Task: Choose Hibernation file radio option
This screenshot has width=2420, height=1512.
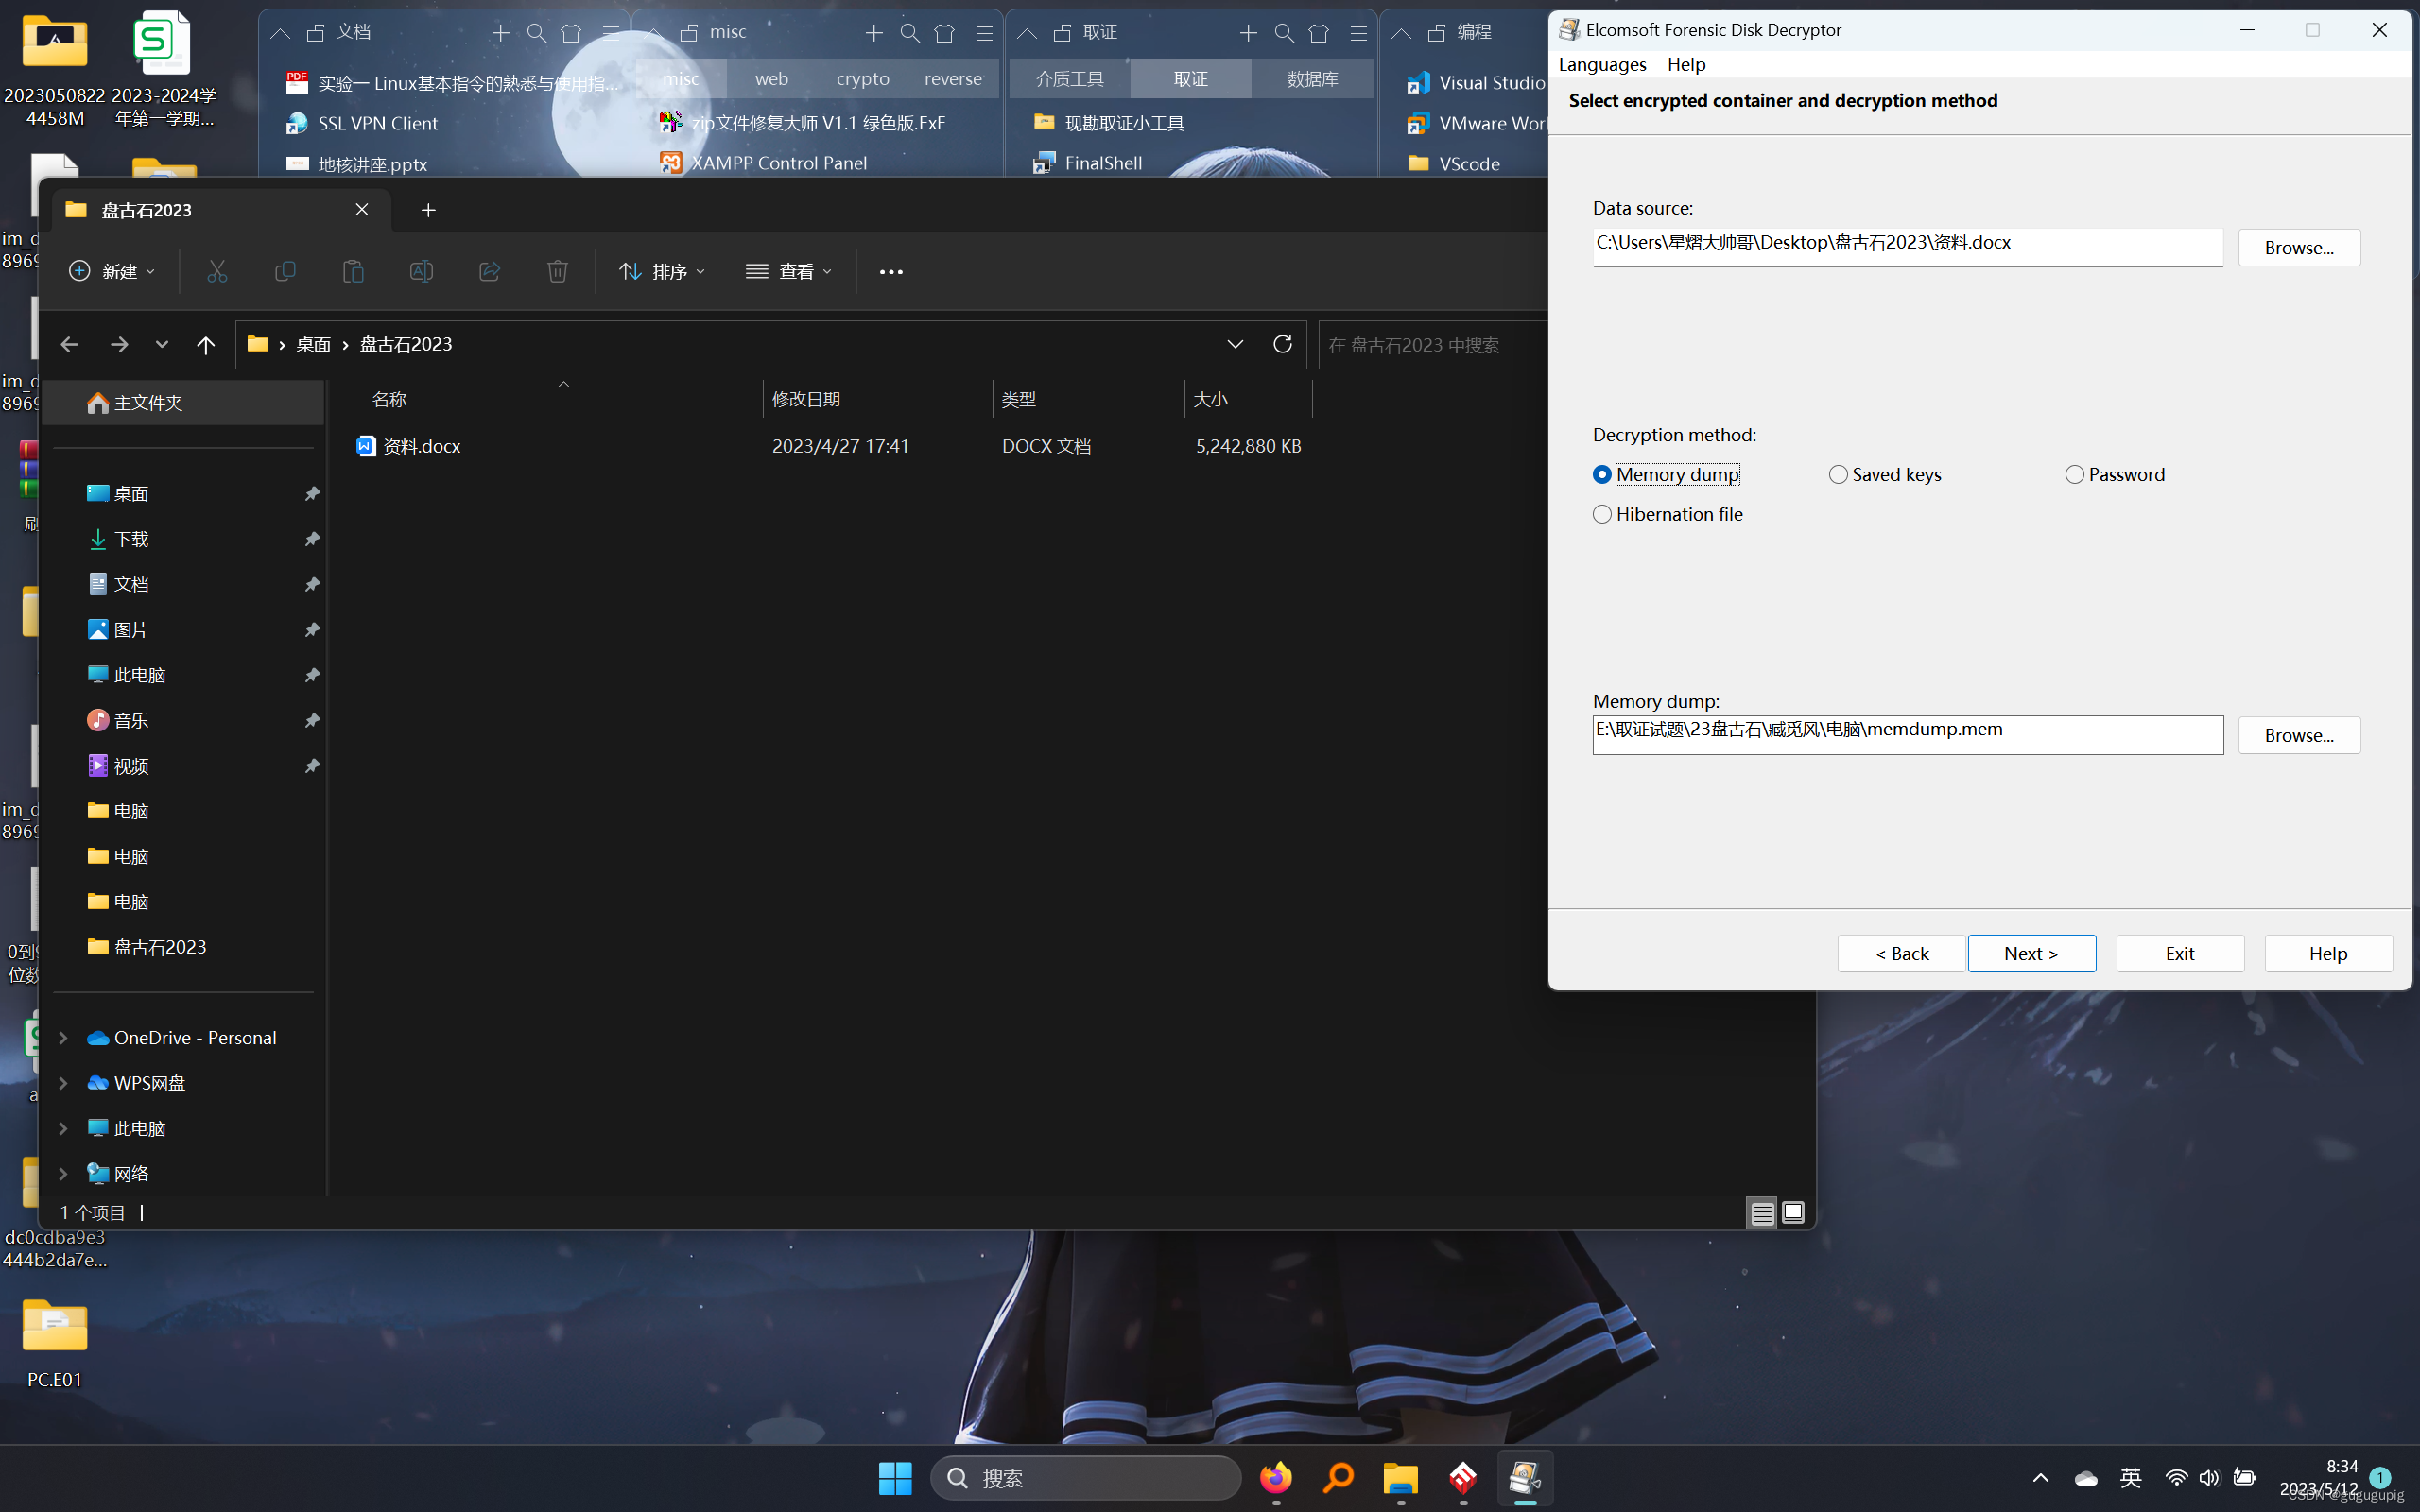Action: 1602,514
